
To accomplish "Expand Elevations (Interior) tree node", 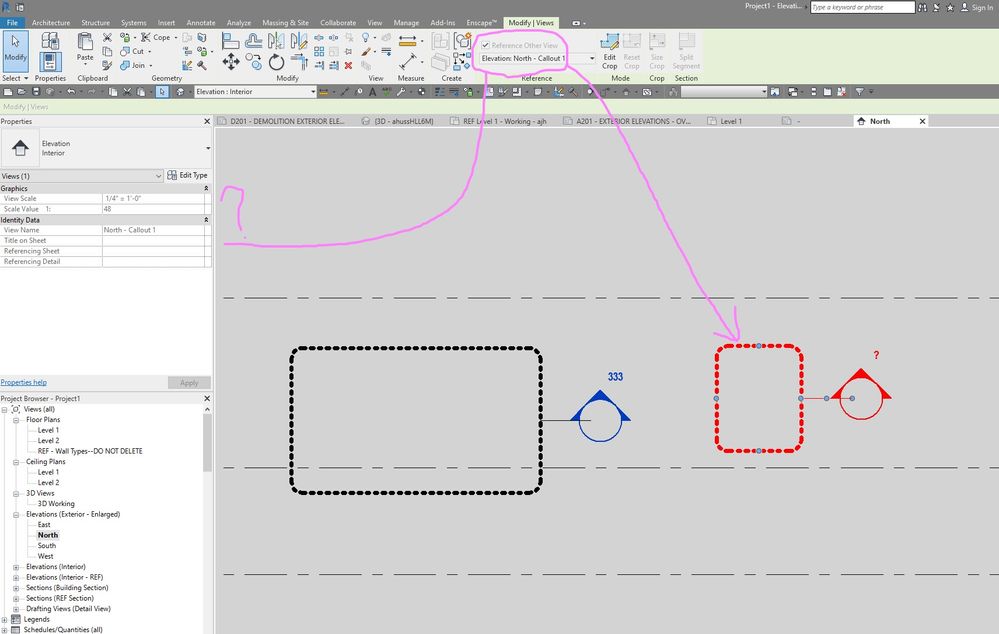I will (16, 567).
